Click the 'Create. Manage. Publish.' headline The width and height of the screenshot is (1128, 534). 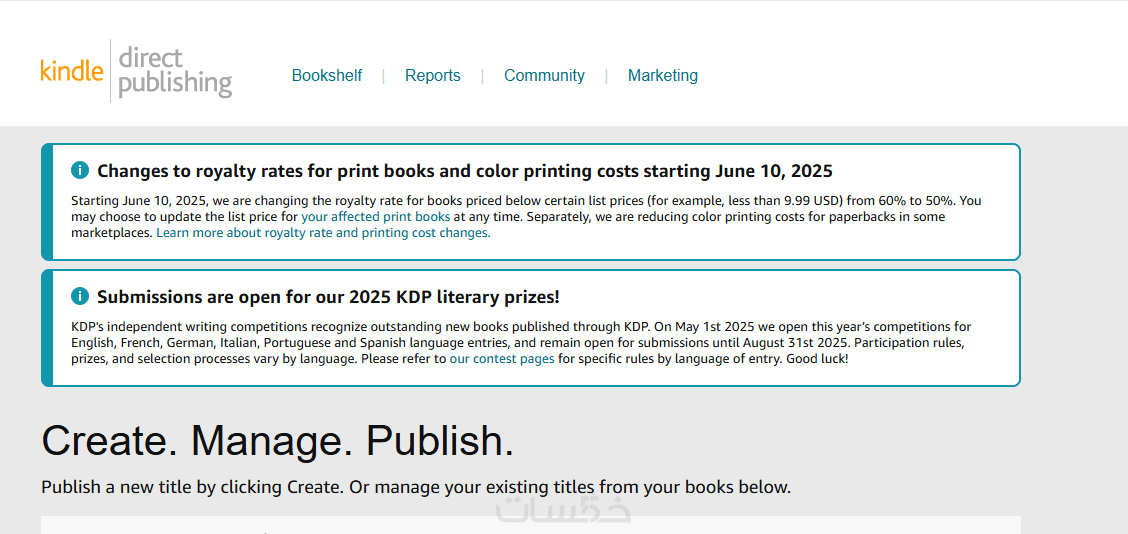(278, 440)
